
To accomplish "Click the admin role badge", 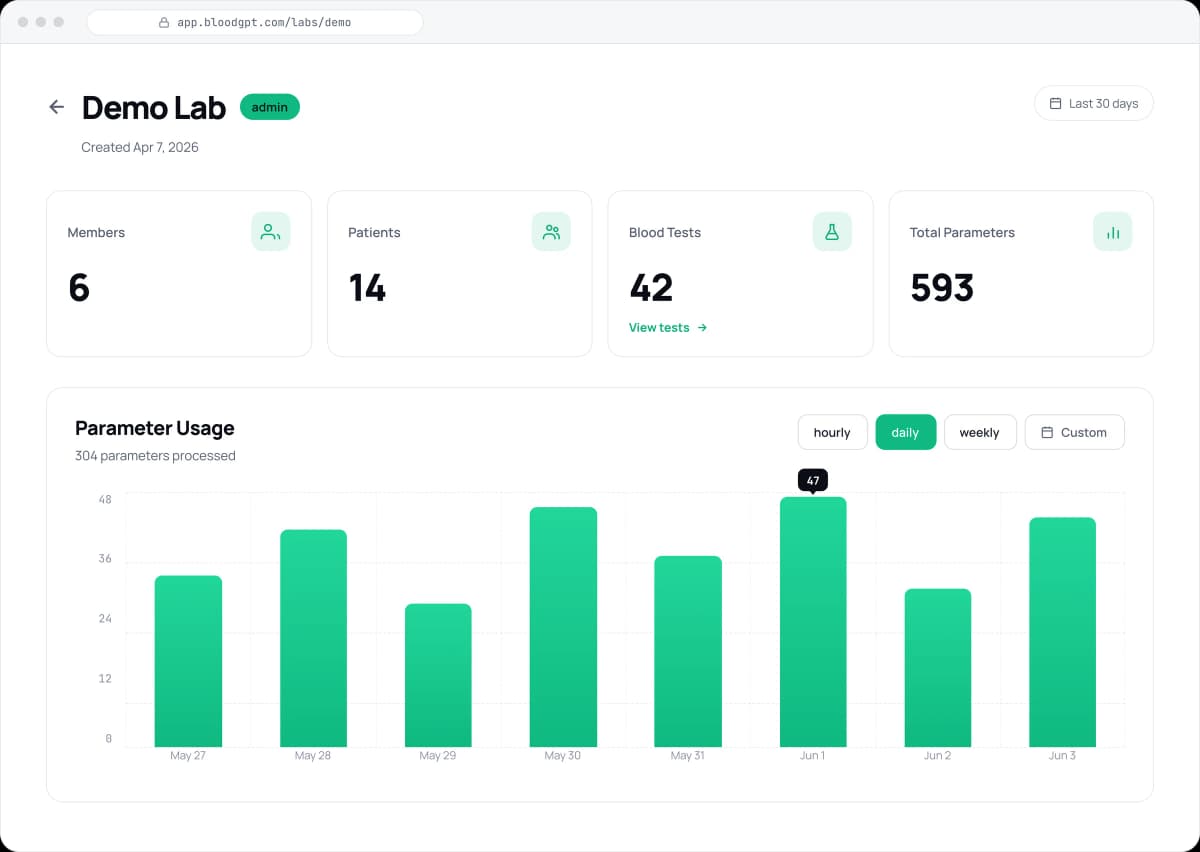I will coord(270,107).
